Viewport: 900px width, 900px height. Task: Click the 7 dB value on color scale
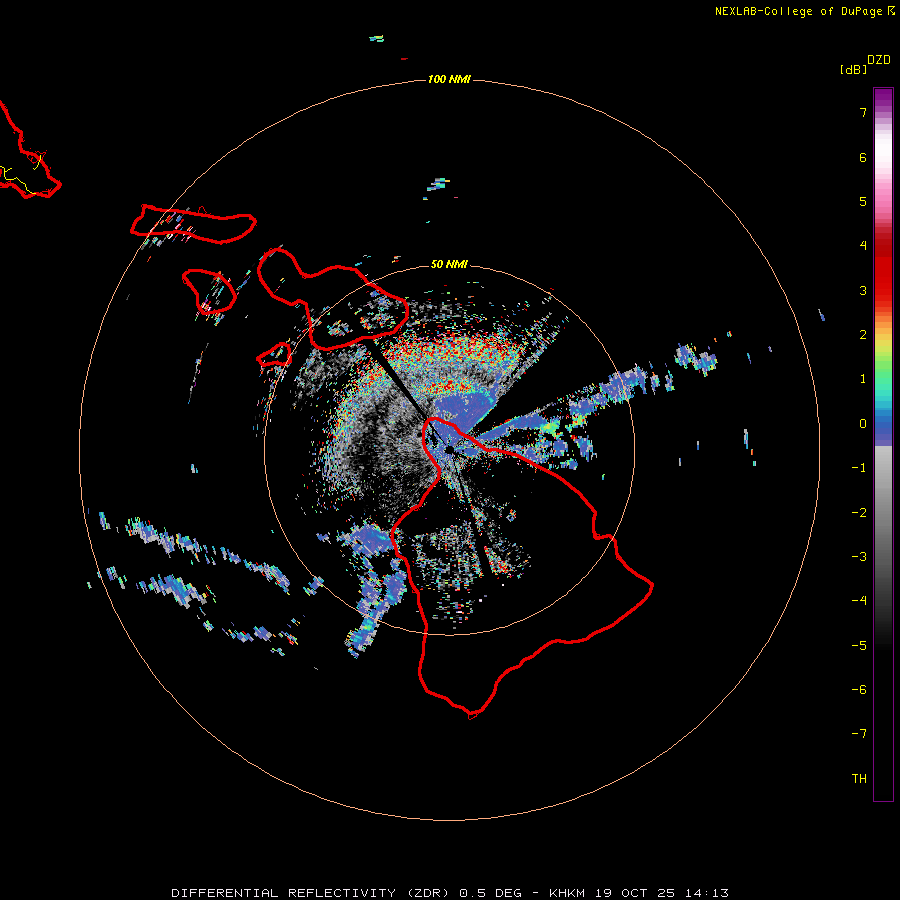[x=863, y=112]
